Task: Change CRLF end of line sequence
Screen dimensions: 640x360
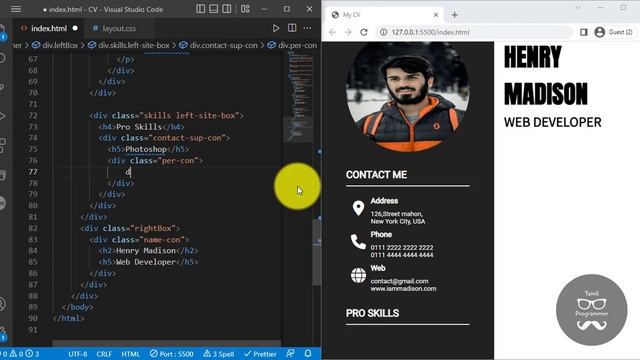Action: (x=104, y=354)
